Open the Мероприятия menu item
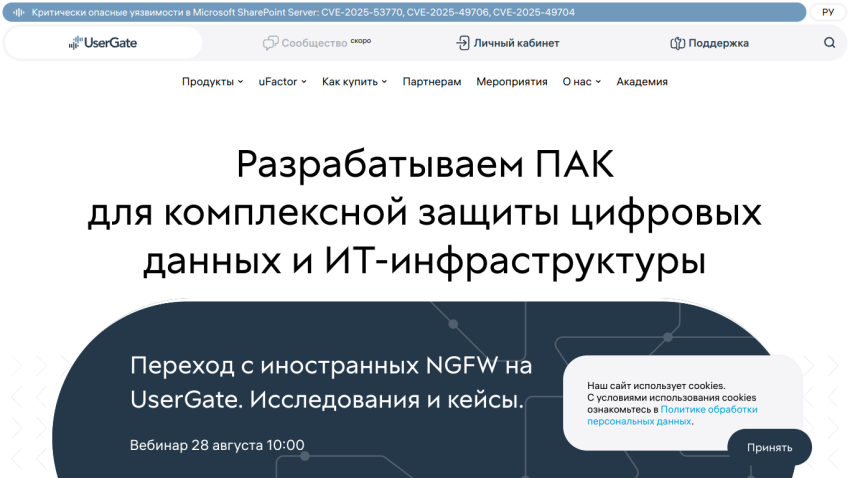 click(512, 81)
